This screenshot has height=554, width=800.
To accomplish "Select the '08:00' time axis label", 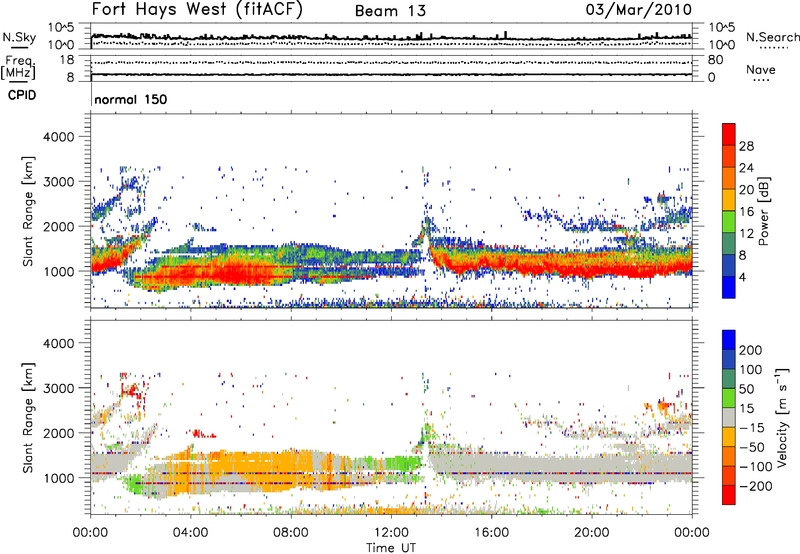I will 291,533.
